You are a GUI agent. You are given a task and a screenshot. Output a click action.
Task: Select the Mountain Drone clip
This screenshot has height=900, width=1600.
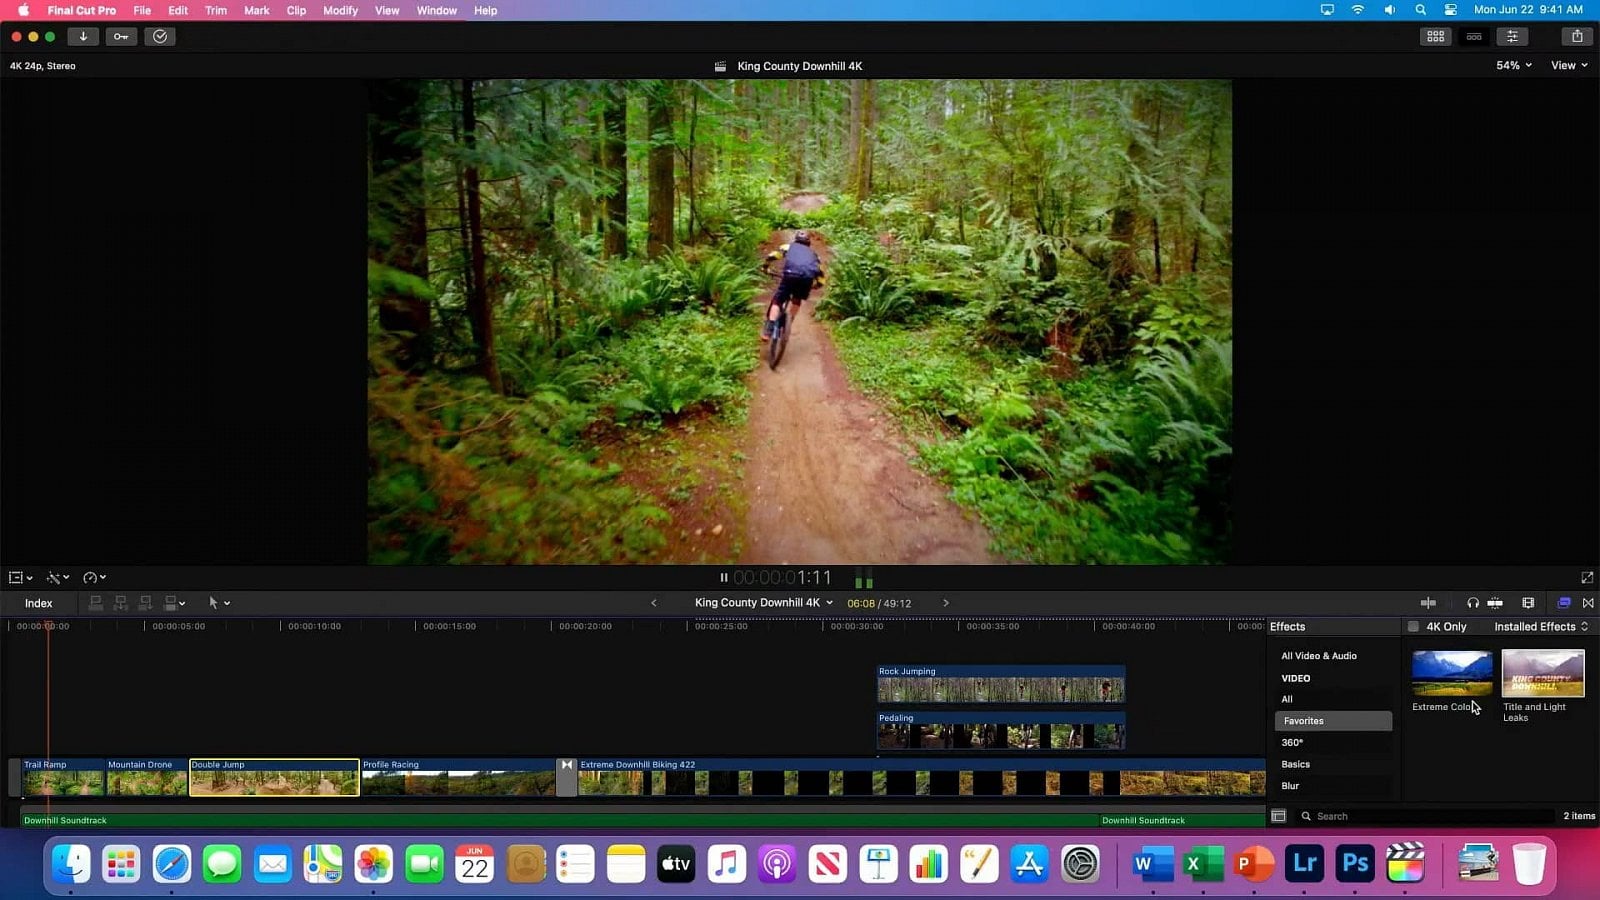click(147, 777)
